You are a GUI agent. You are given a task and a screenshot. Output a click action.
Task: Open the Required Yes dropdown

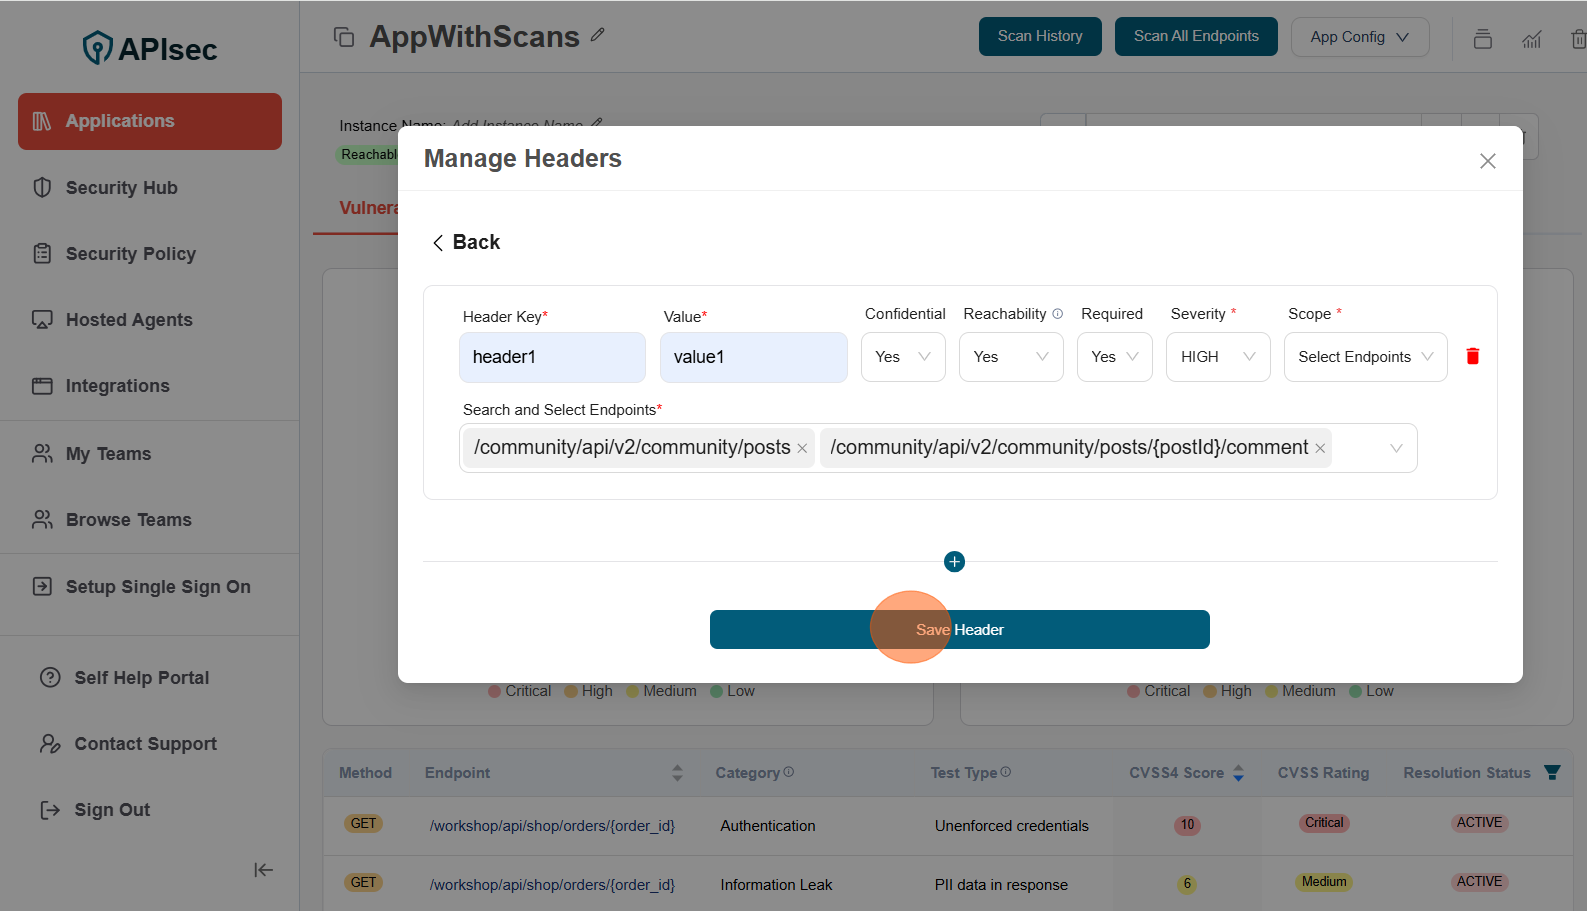click(1114, 357)
